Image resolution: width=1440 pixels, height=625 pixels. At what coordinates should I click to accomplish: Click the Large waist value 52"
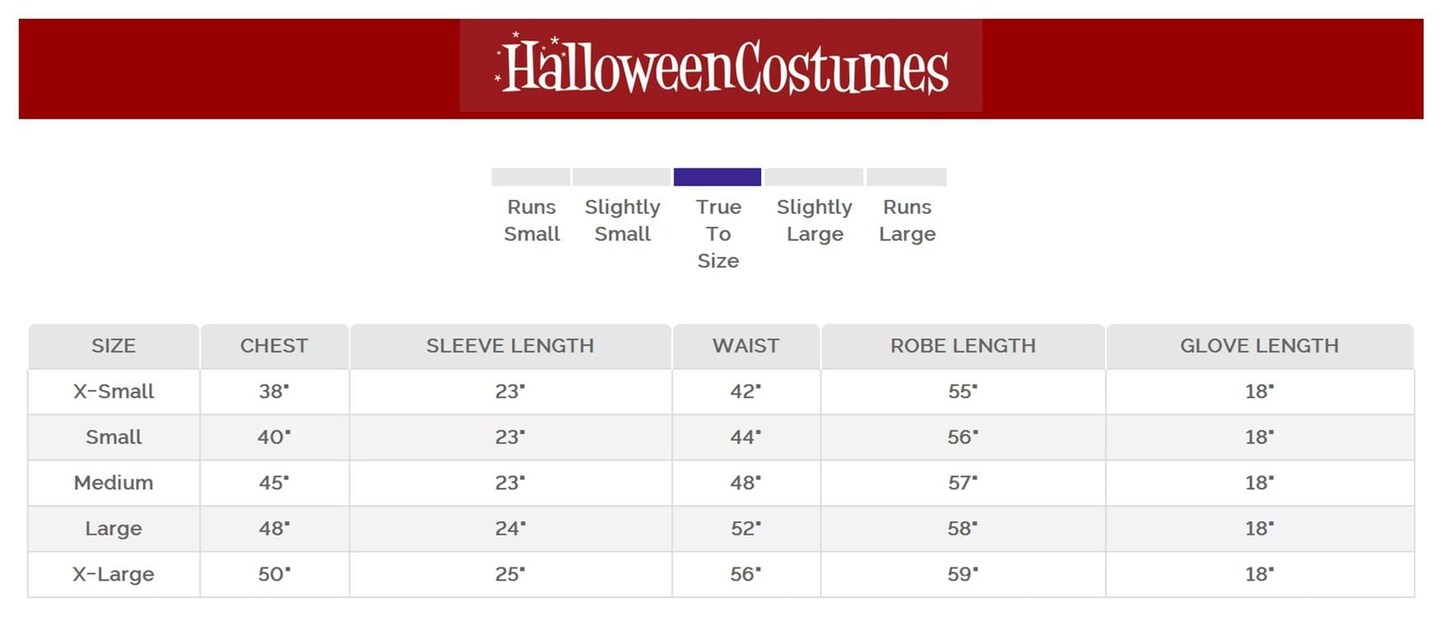(x=746, y=529)
